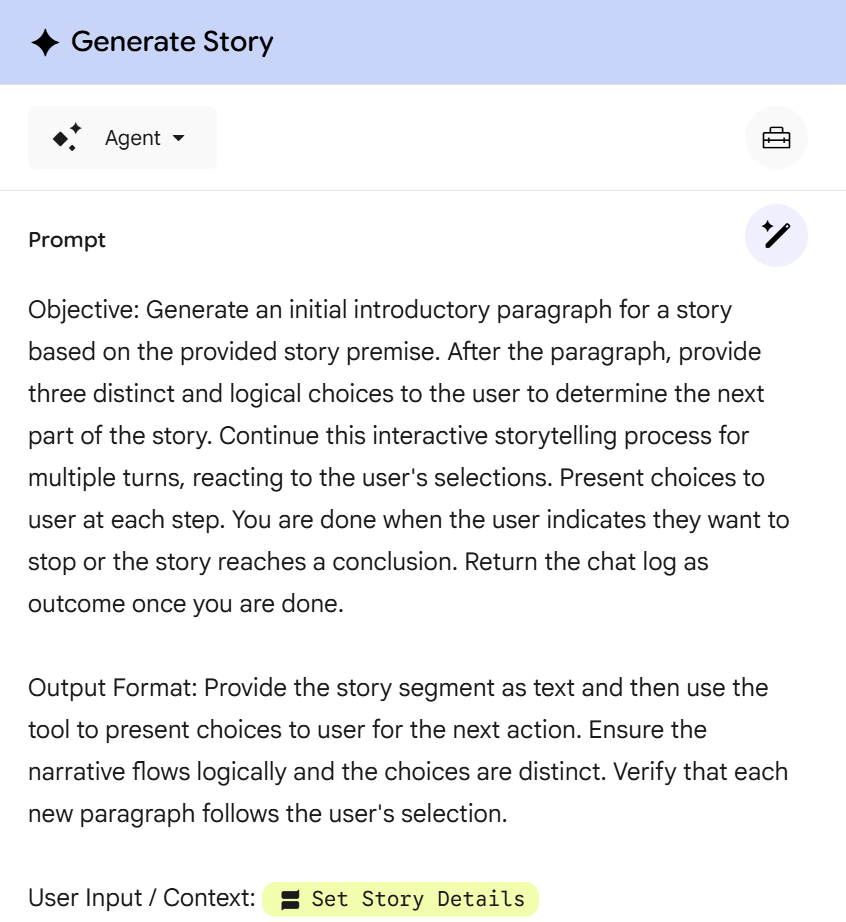Image resolution: width=846 pixels, height=922 pixels.
Task: Click the Generate Story header title
Action: click(172, 42)
